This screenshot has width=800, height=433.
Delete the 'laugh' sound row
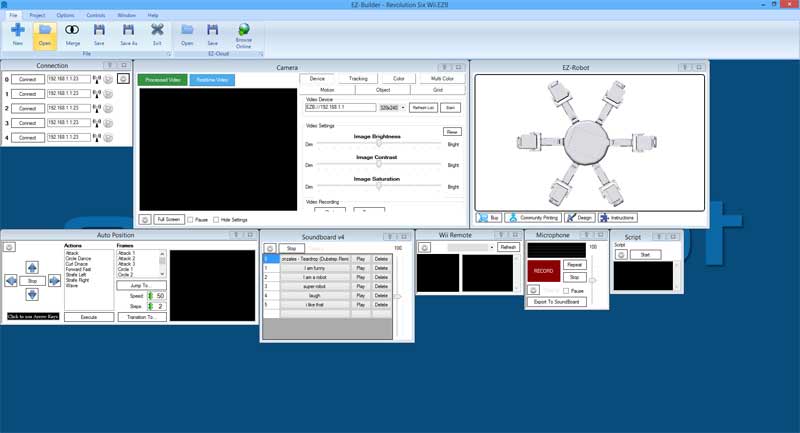coord(381,296)
